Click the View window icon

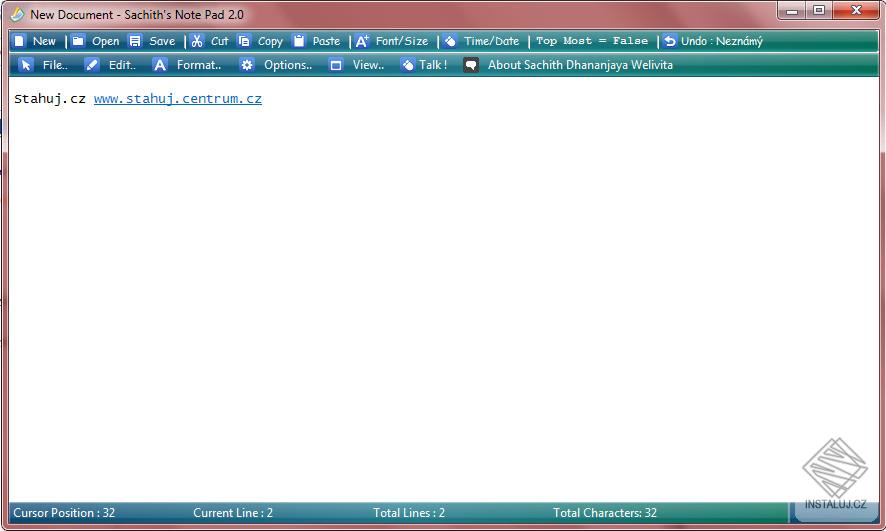tap(336, 65)
